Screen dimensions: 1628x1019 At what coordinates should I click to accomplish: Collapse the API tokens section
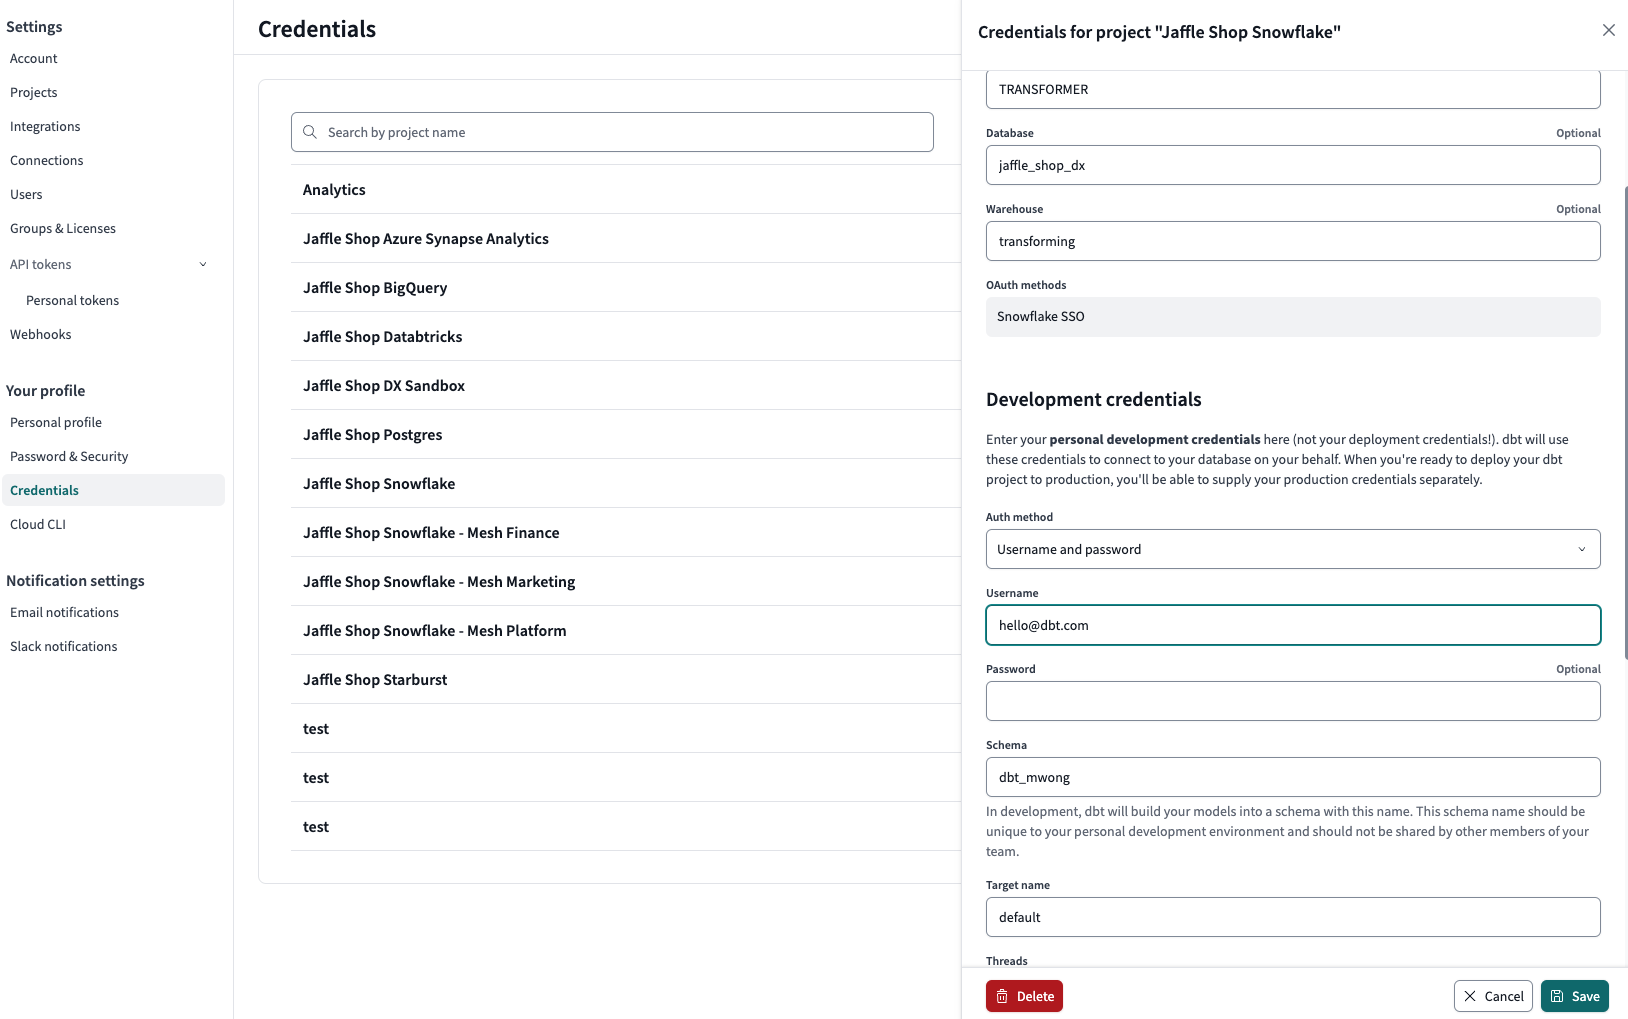[x=203, y=264]
